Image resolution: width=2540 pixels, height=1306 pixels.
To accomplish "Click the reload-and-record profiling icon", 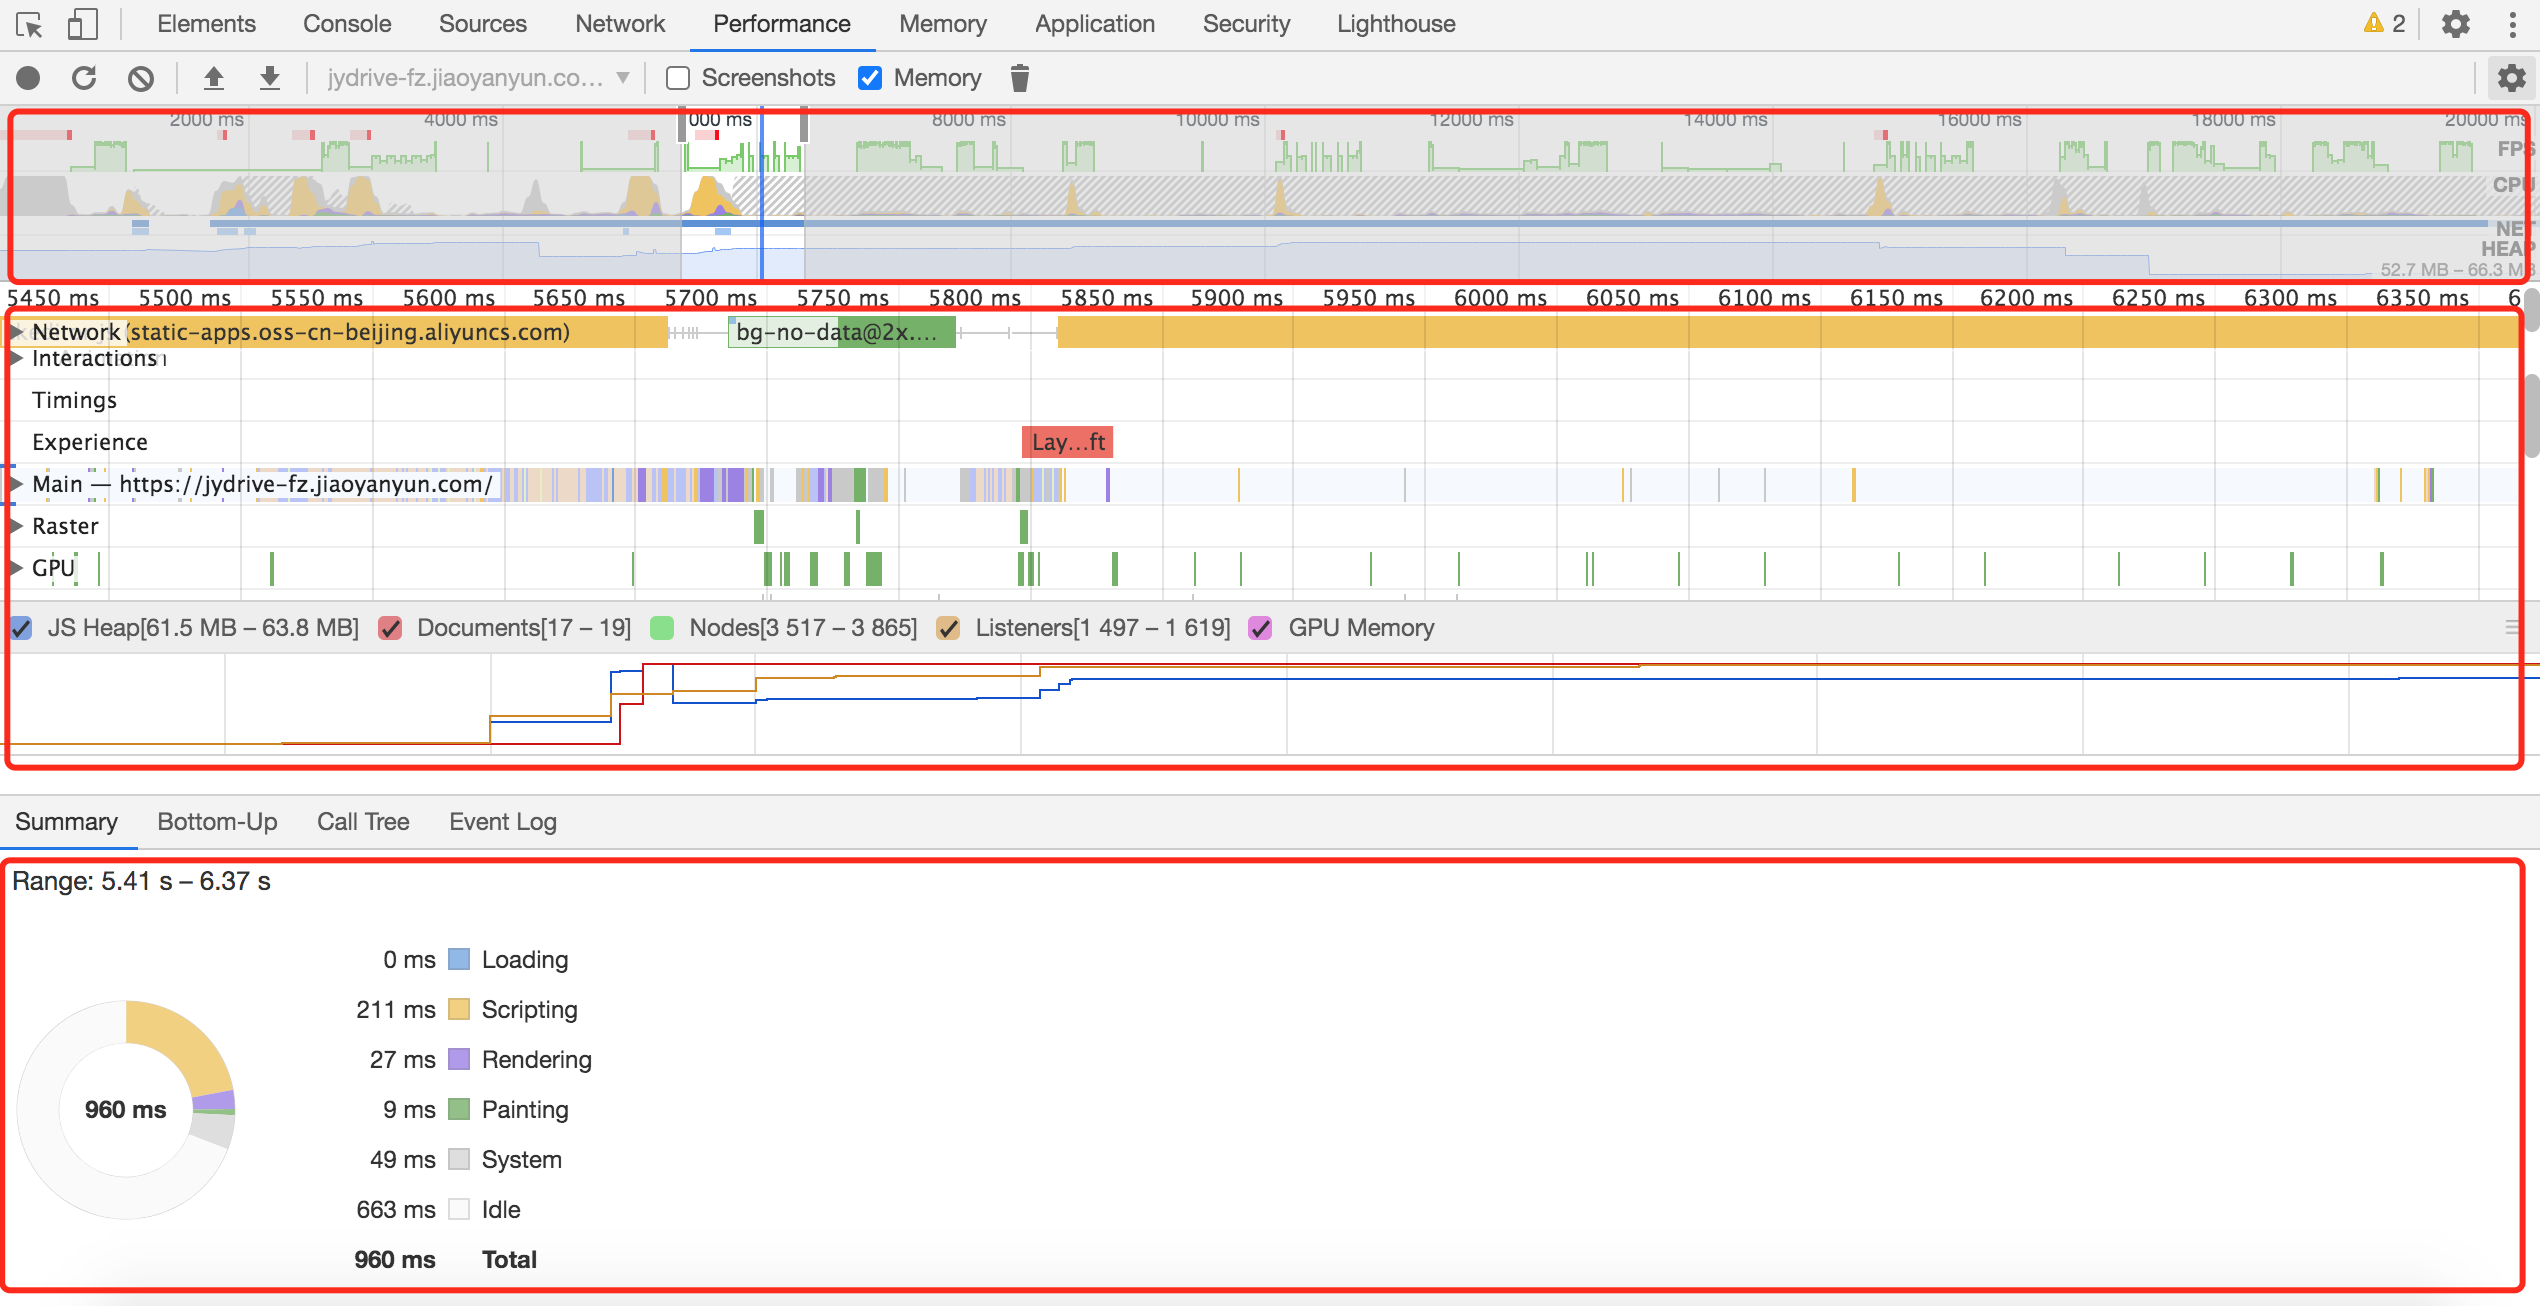I will point(85,77).
